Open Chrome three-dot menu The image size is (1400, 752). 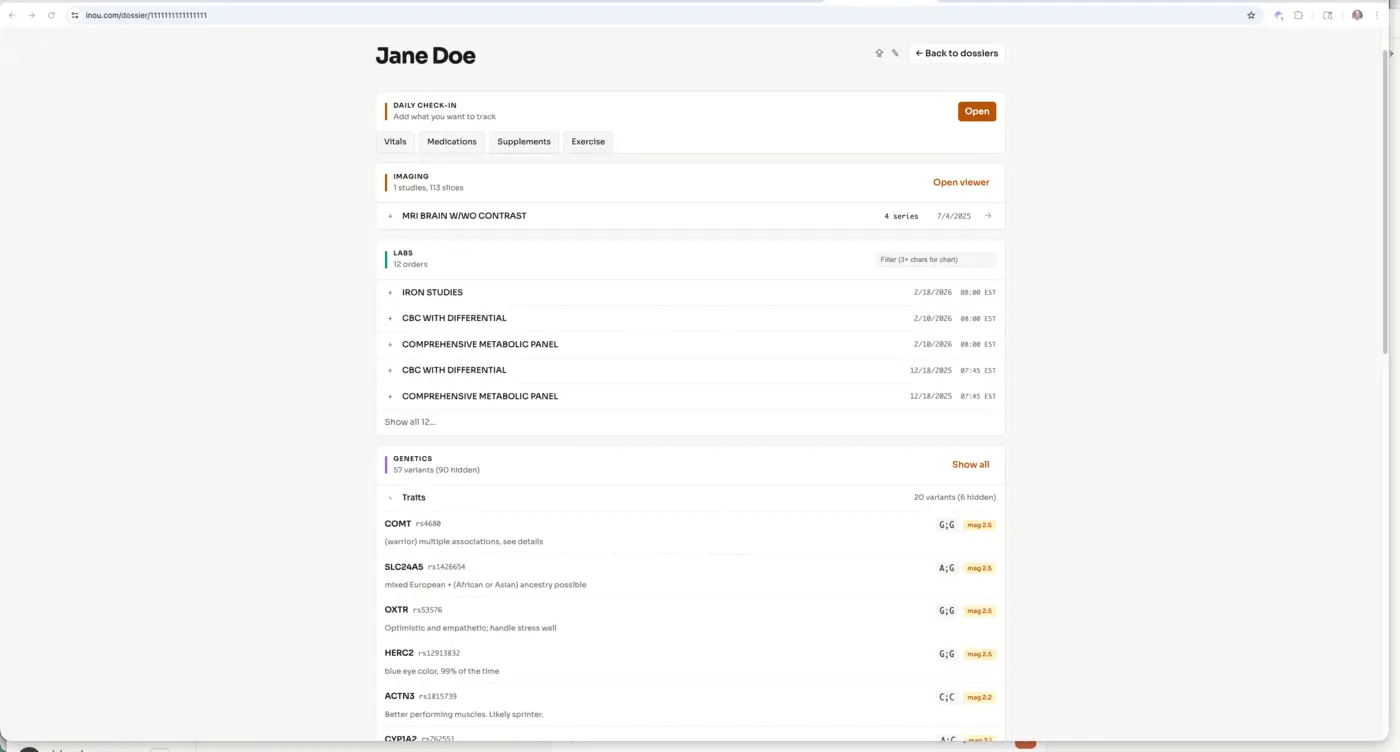coord(1377,15)
